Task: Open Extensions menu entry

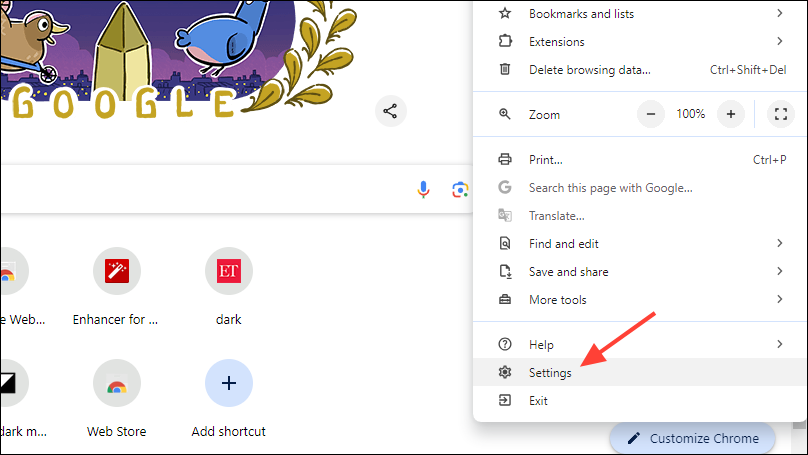Action: [x=639, y=41]
